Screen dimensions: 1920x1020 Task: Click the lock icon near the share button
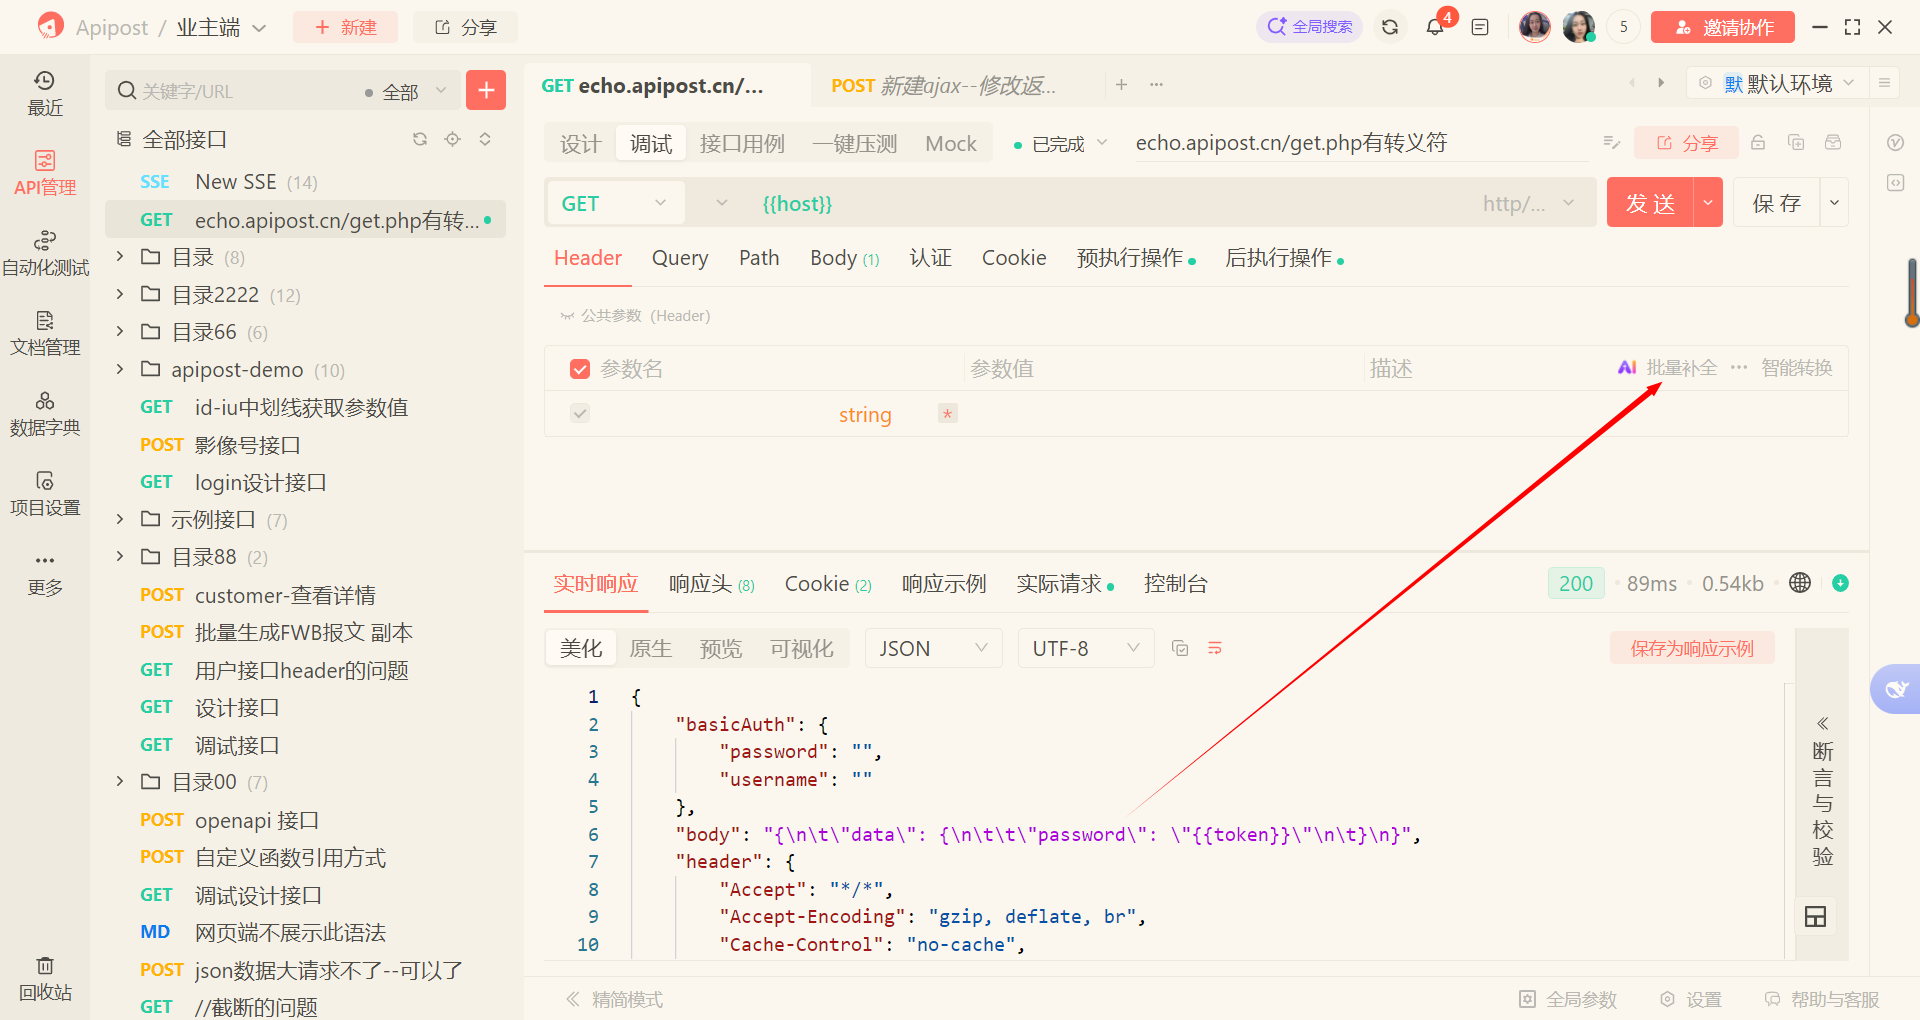click(1758, 143)
